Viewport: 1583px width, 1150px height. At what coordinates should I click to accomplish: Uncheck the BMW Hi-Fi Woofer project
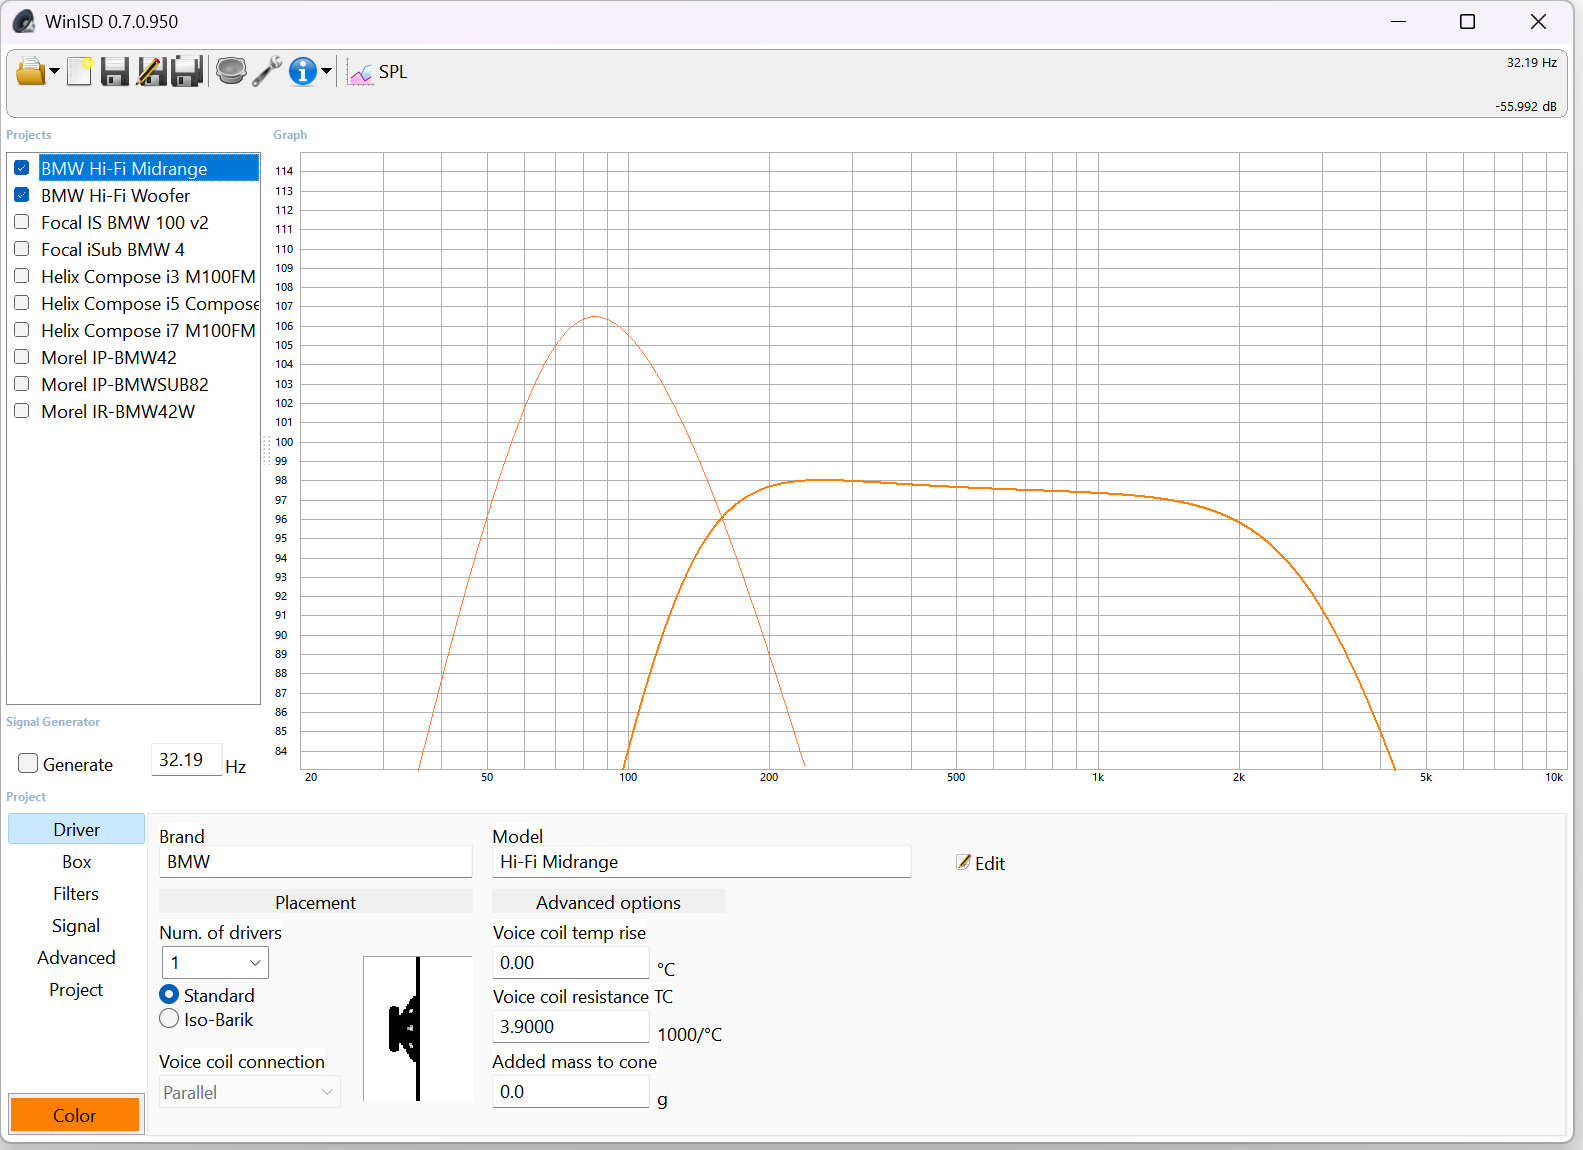pos(21,195)
